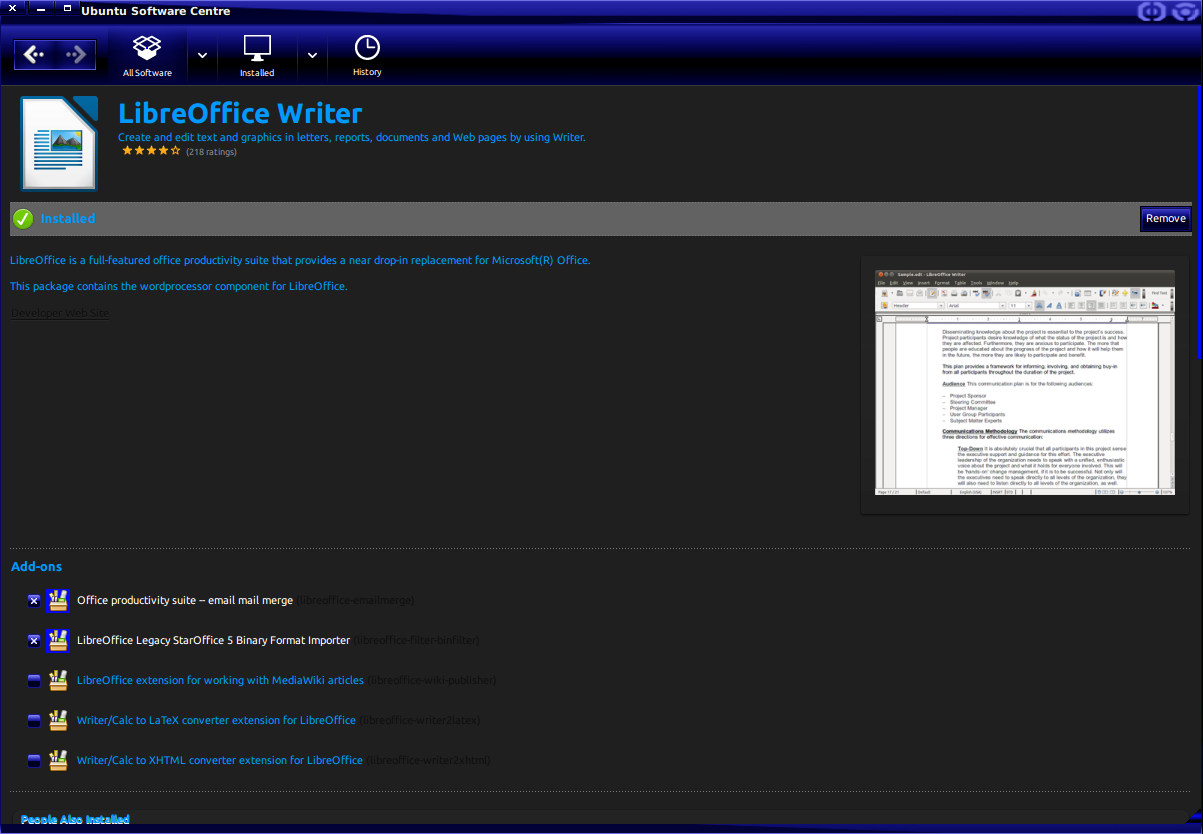Click the Add-ons section heading
Viewport: 1203px width, 834px height.
coord(36,567)
